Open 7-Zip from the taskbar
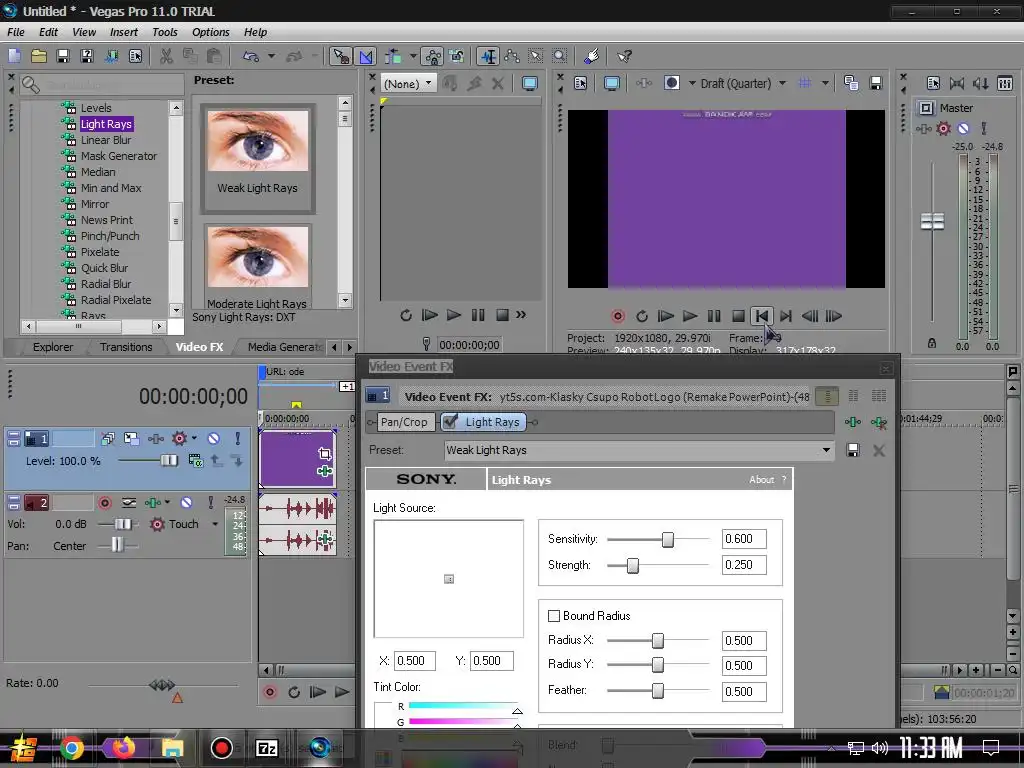The width and height of the screenshot is (1024, 768). click(x=266, y=748)
